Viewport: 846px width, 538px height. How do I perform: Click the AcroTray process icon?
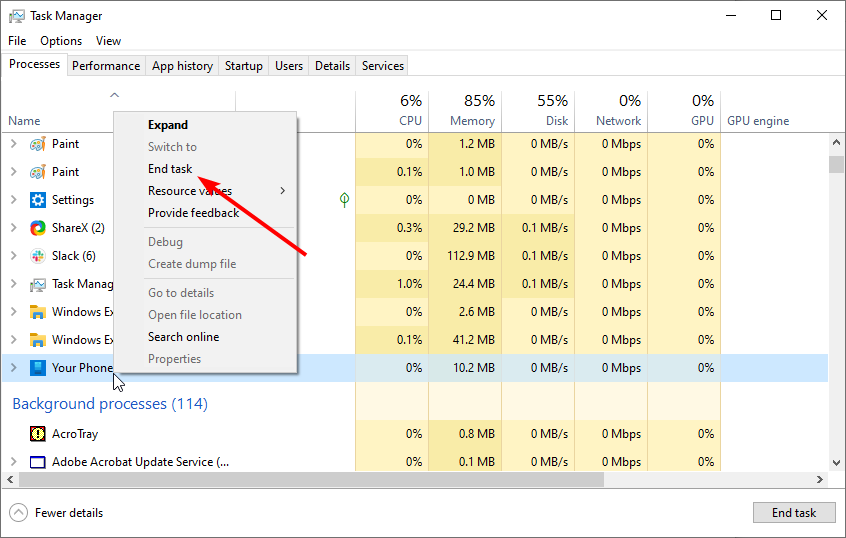(38, 434)
